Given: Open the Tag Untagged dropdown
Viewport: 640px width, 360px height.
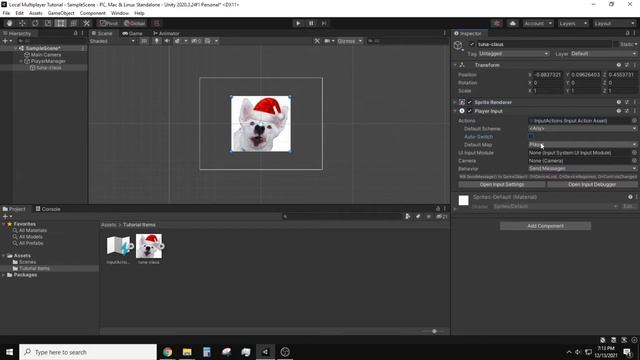Looking at the screenshot, I should pyautogui.click(x=513, y=53).
